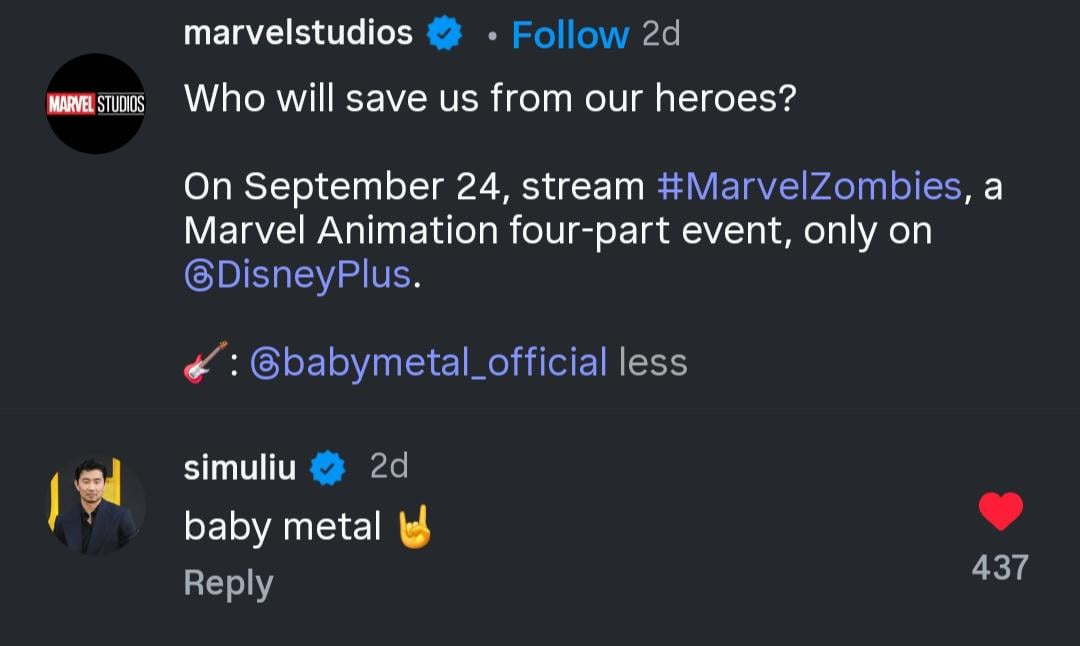The width and height of the screenshot is (1080, 646).
Task: Open the DisneyPlus mention
Action: click(x=313, y=275)
